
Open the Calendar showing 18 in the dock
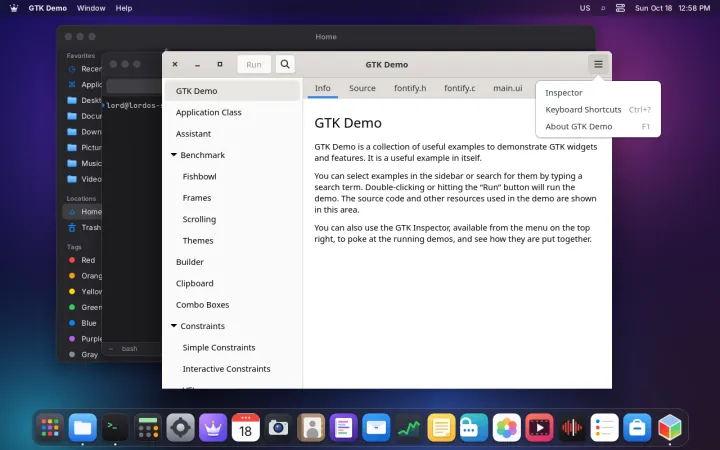coord(246,428)
